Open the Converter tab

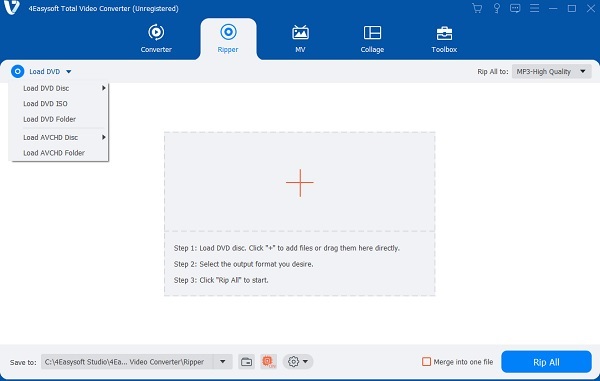[156, 39]
